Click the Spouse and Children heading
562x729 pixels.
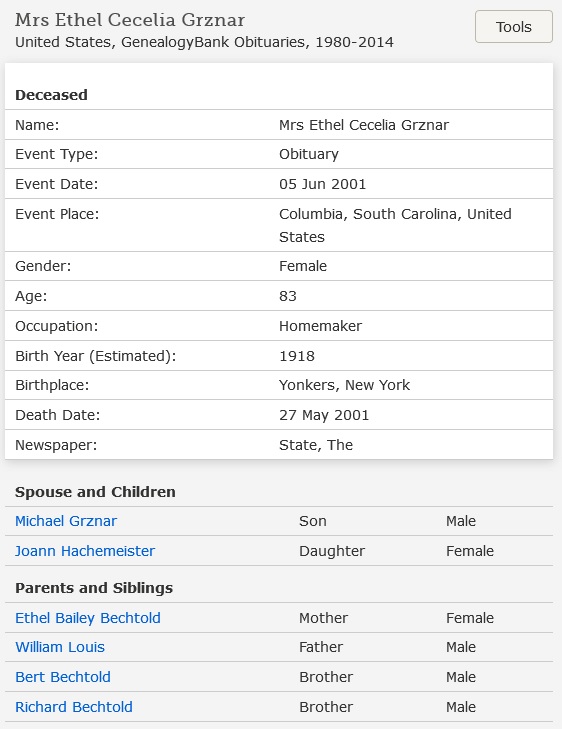[x=95, y=492]
